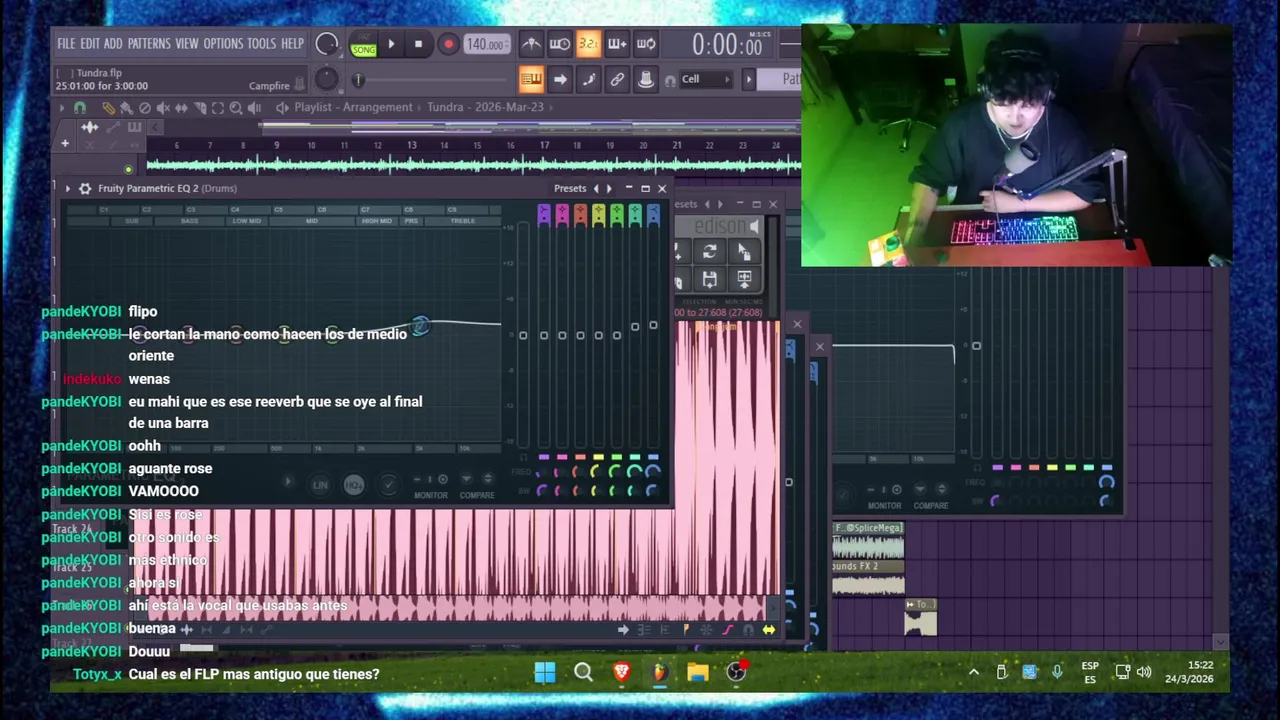Screen dimensions: 1280x720
Task: Select next preset arrow in Parametric EQ 2
Action: coord(609,188)
